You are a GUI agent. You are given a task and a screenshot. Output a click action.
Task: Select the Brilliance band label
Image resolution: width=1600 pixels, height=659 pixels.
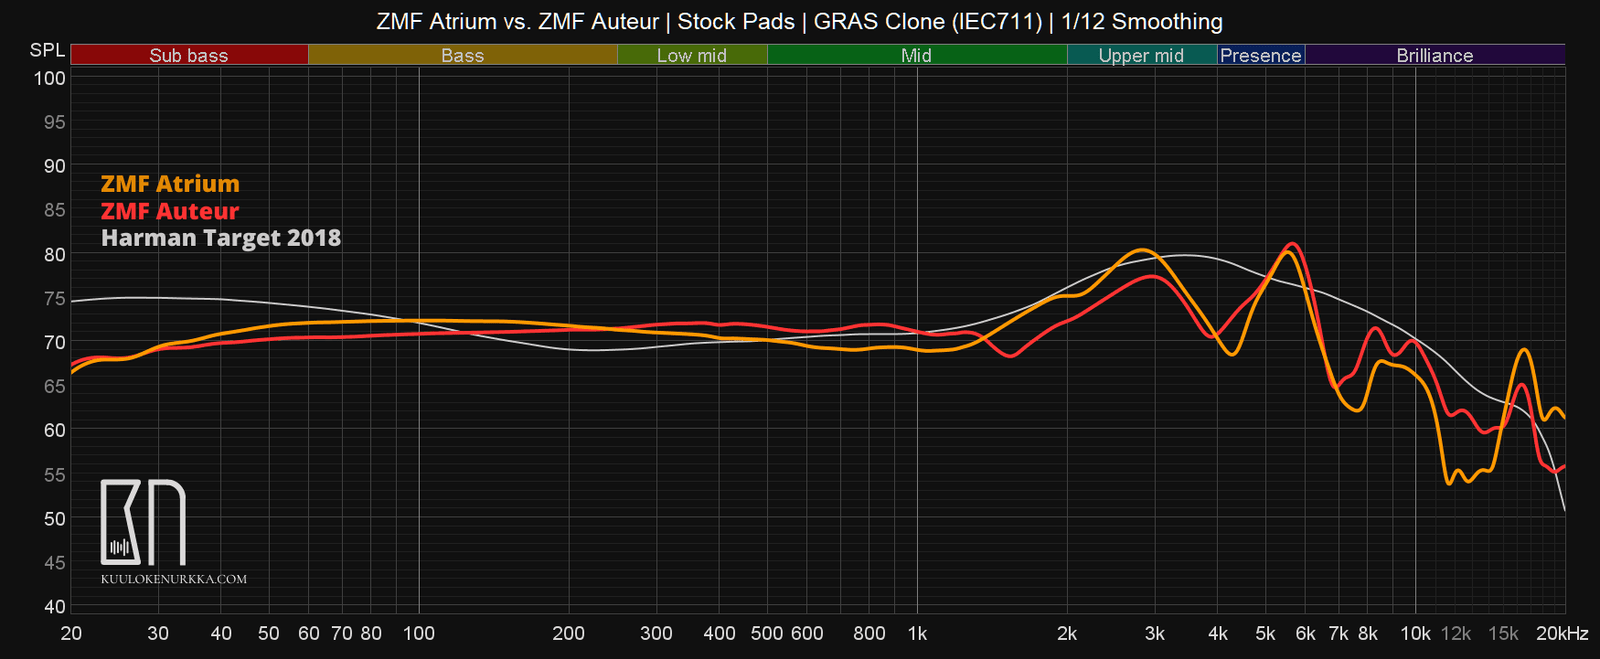pos(1435,56)
